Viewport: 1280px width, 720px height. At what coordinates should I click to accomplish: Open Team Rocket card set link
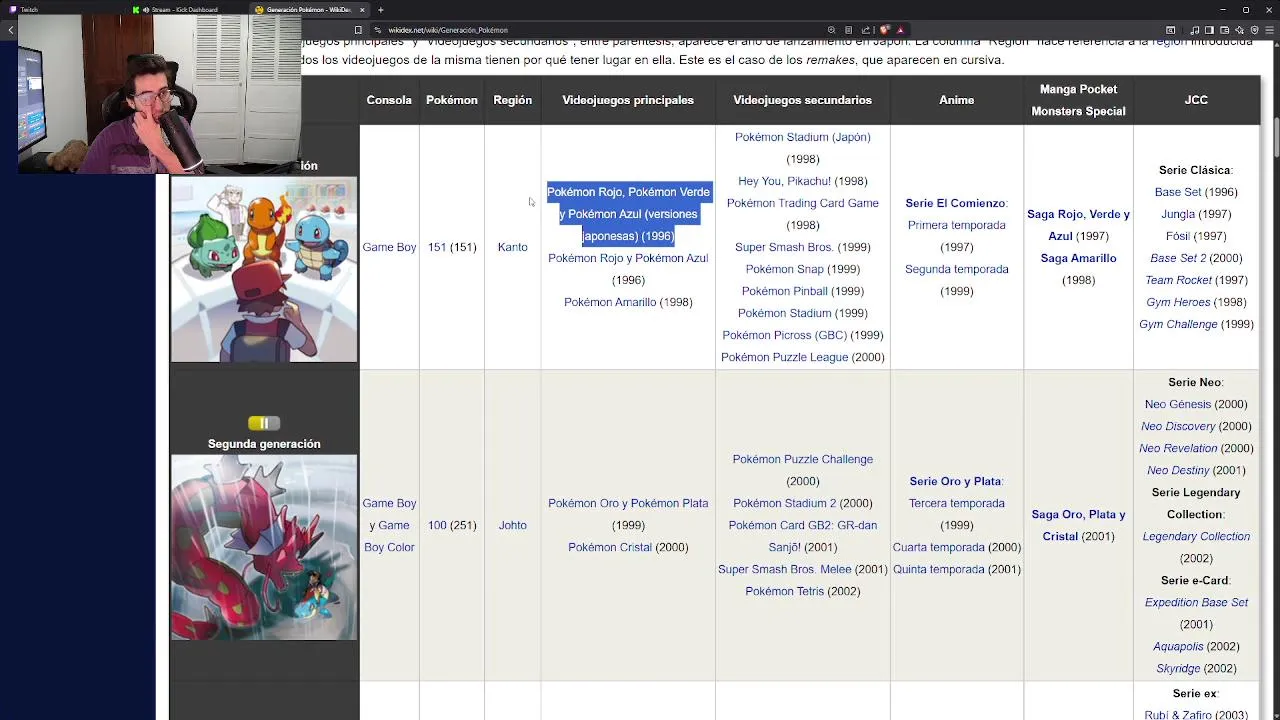1178,280
